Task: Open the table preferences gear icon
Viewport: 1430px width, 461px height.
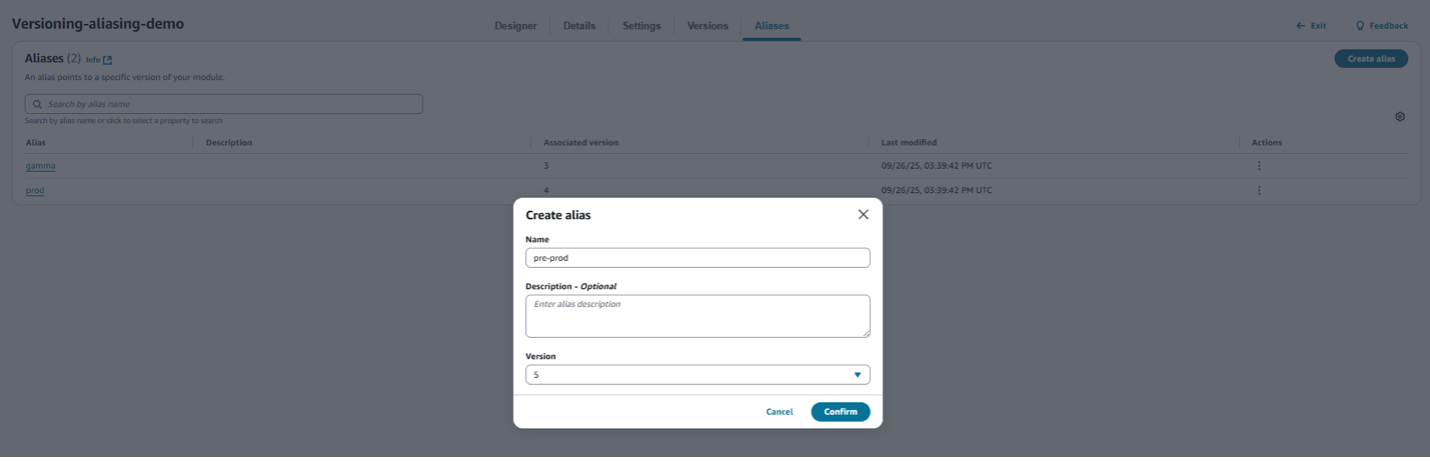Action: 1400,117
